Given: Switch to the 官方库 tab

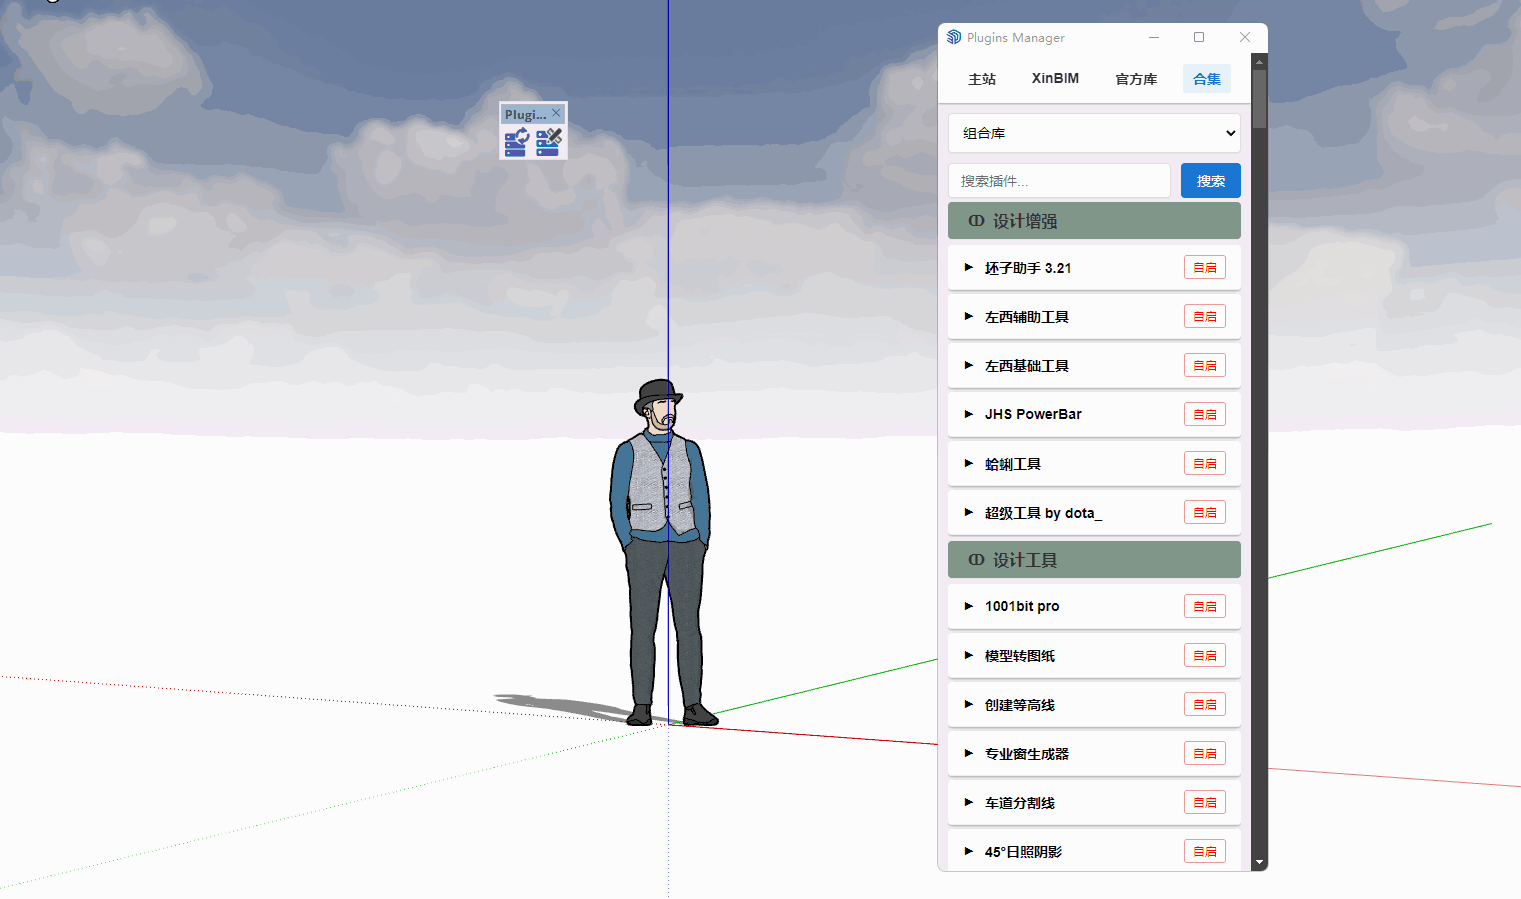Looking at the screenshot, I should (1136, 79).
